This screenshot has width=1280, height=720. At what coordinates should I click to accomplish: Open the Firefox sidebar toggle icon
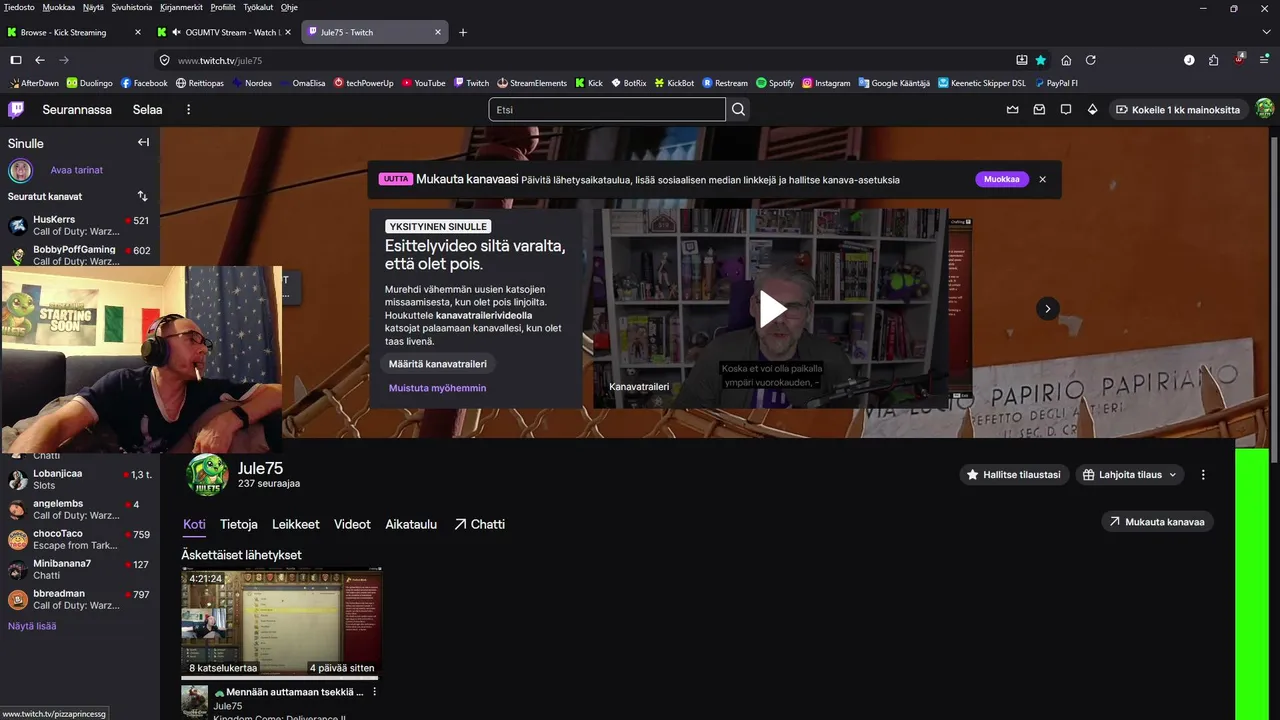pos(16,60)
